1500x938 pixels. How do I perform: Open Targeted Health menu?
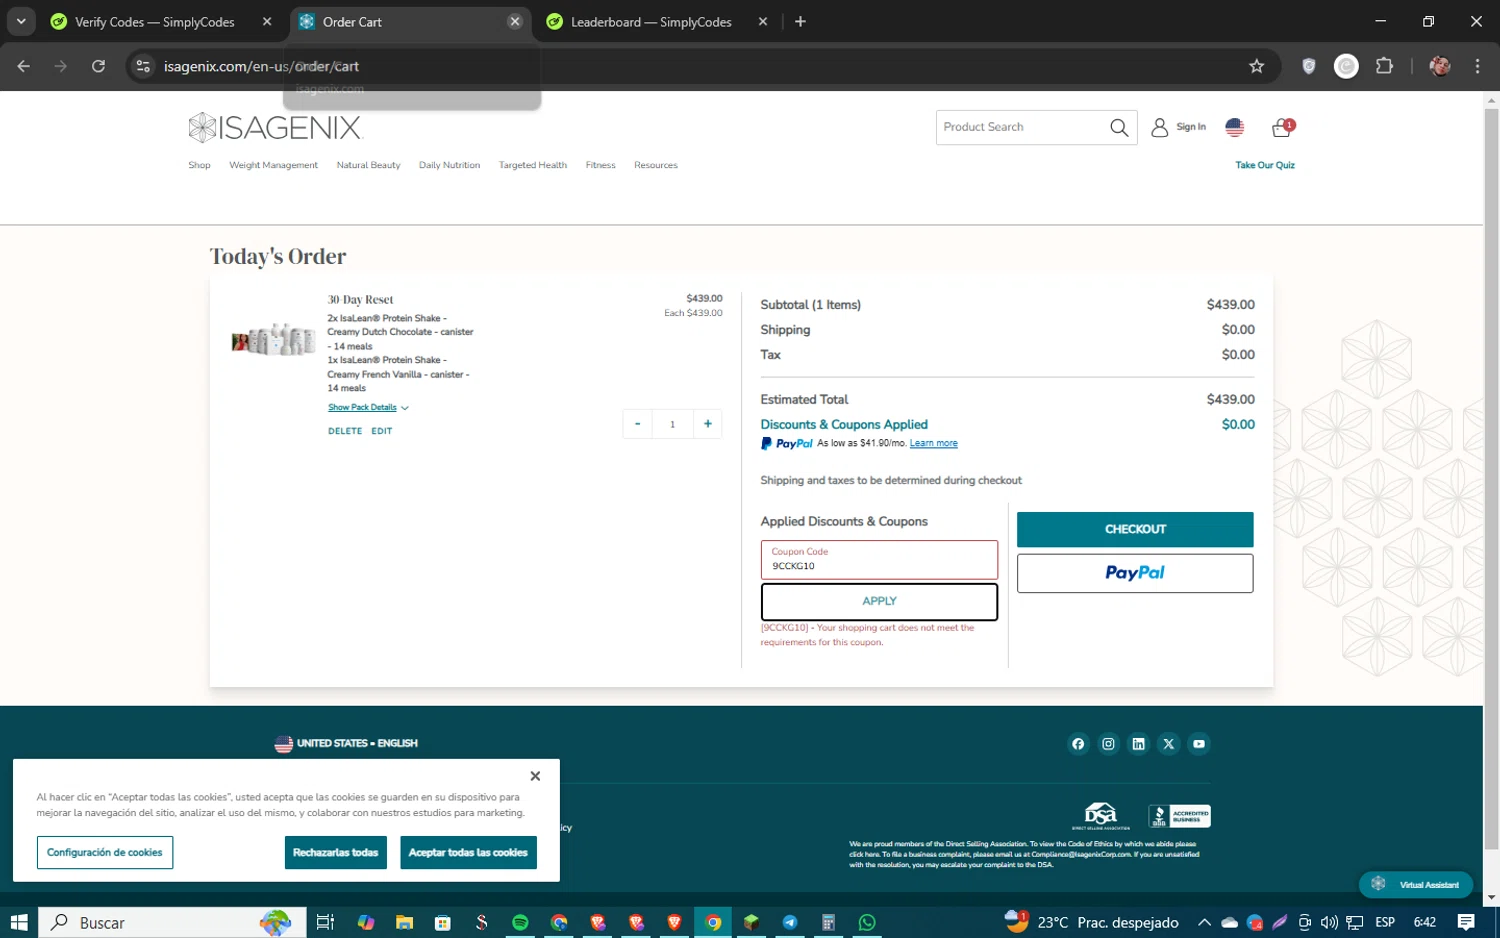[533, 165]
